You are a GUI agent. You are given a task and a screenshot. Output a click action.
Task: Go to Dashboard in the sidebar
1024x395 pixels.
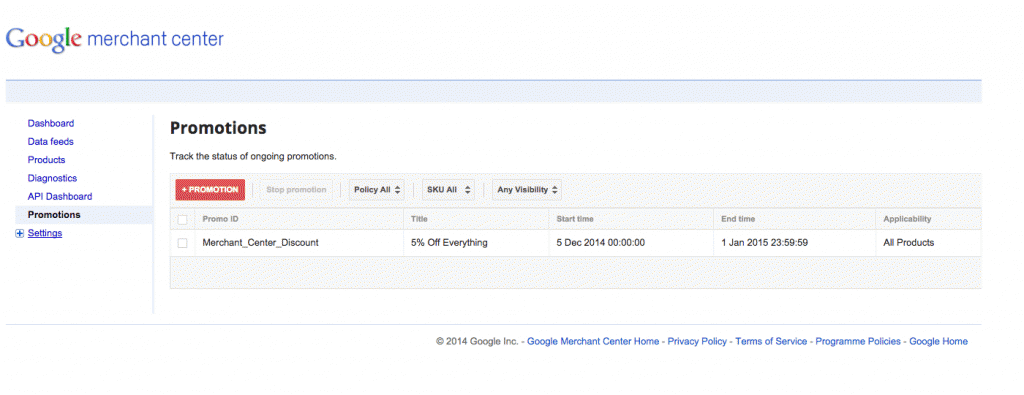tap(51, 123)
